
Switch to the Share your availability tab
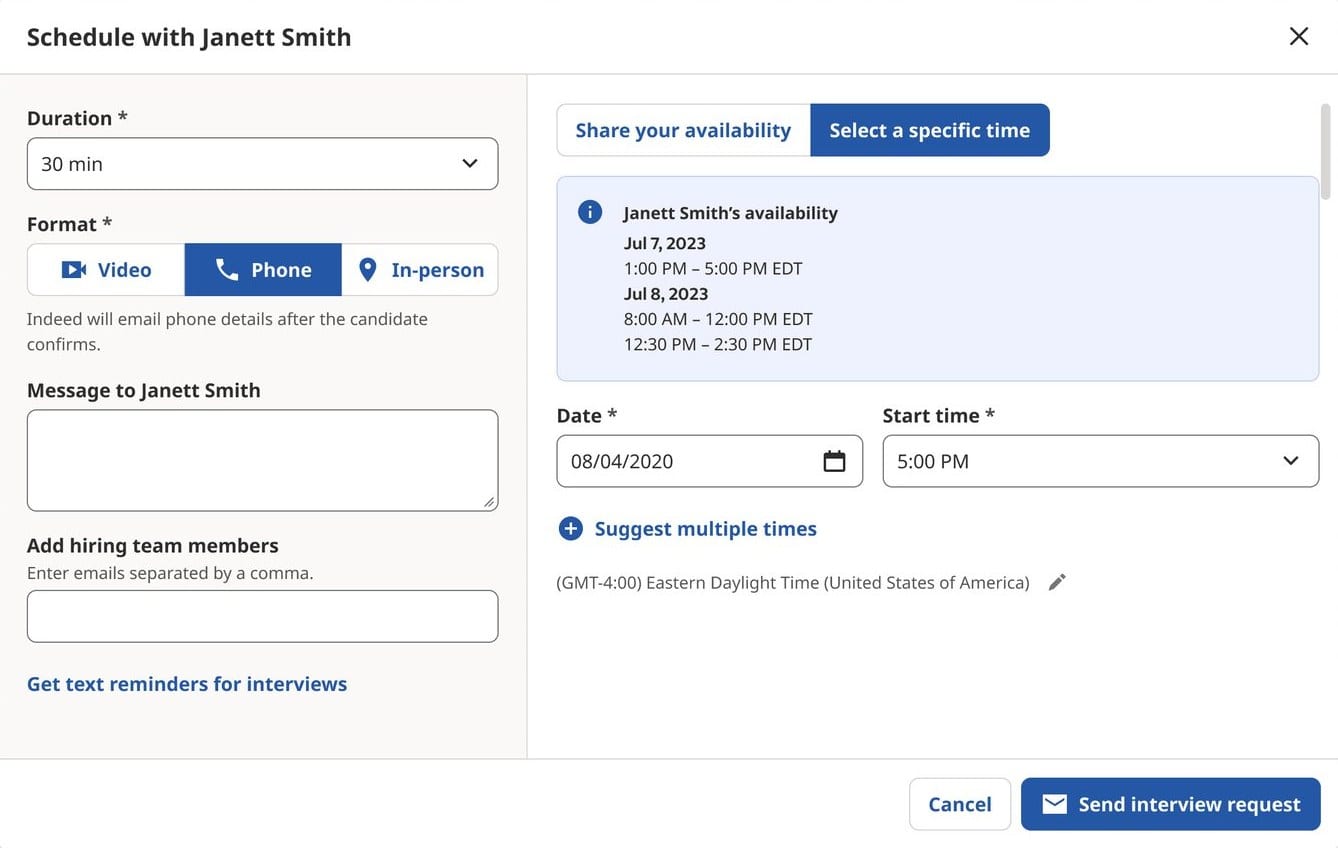(683, 130)
